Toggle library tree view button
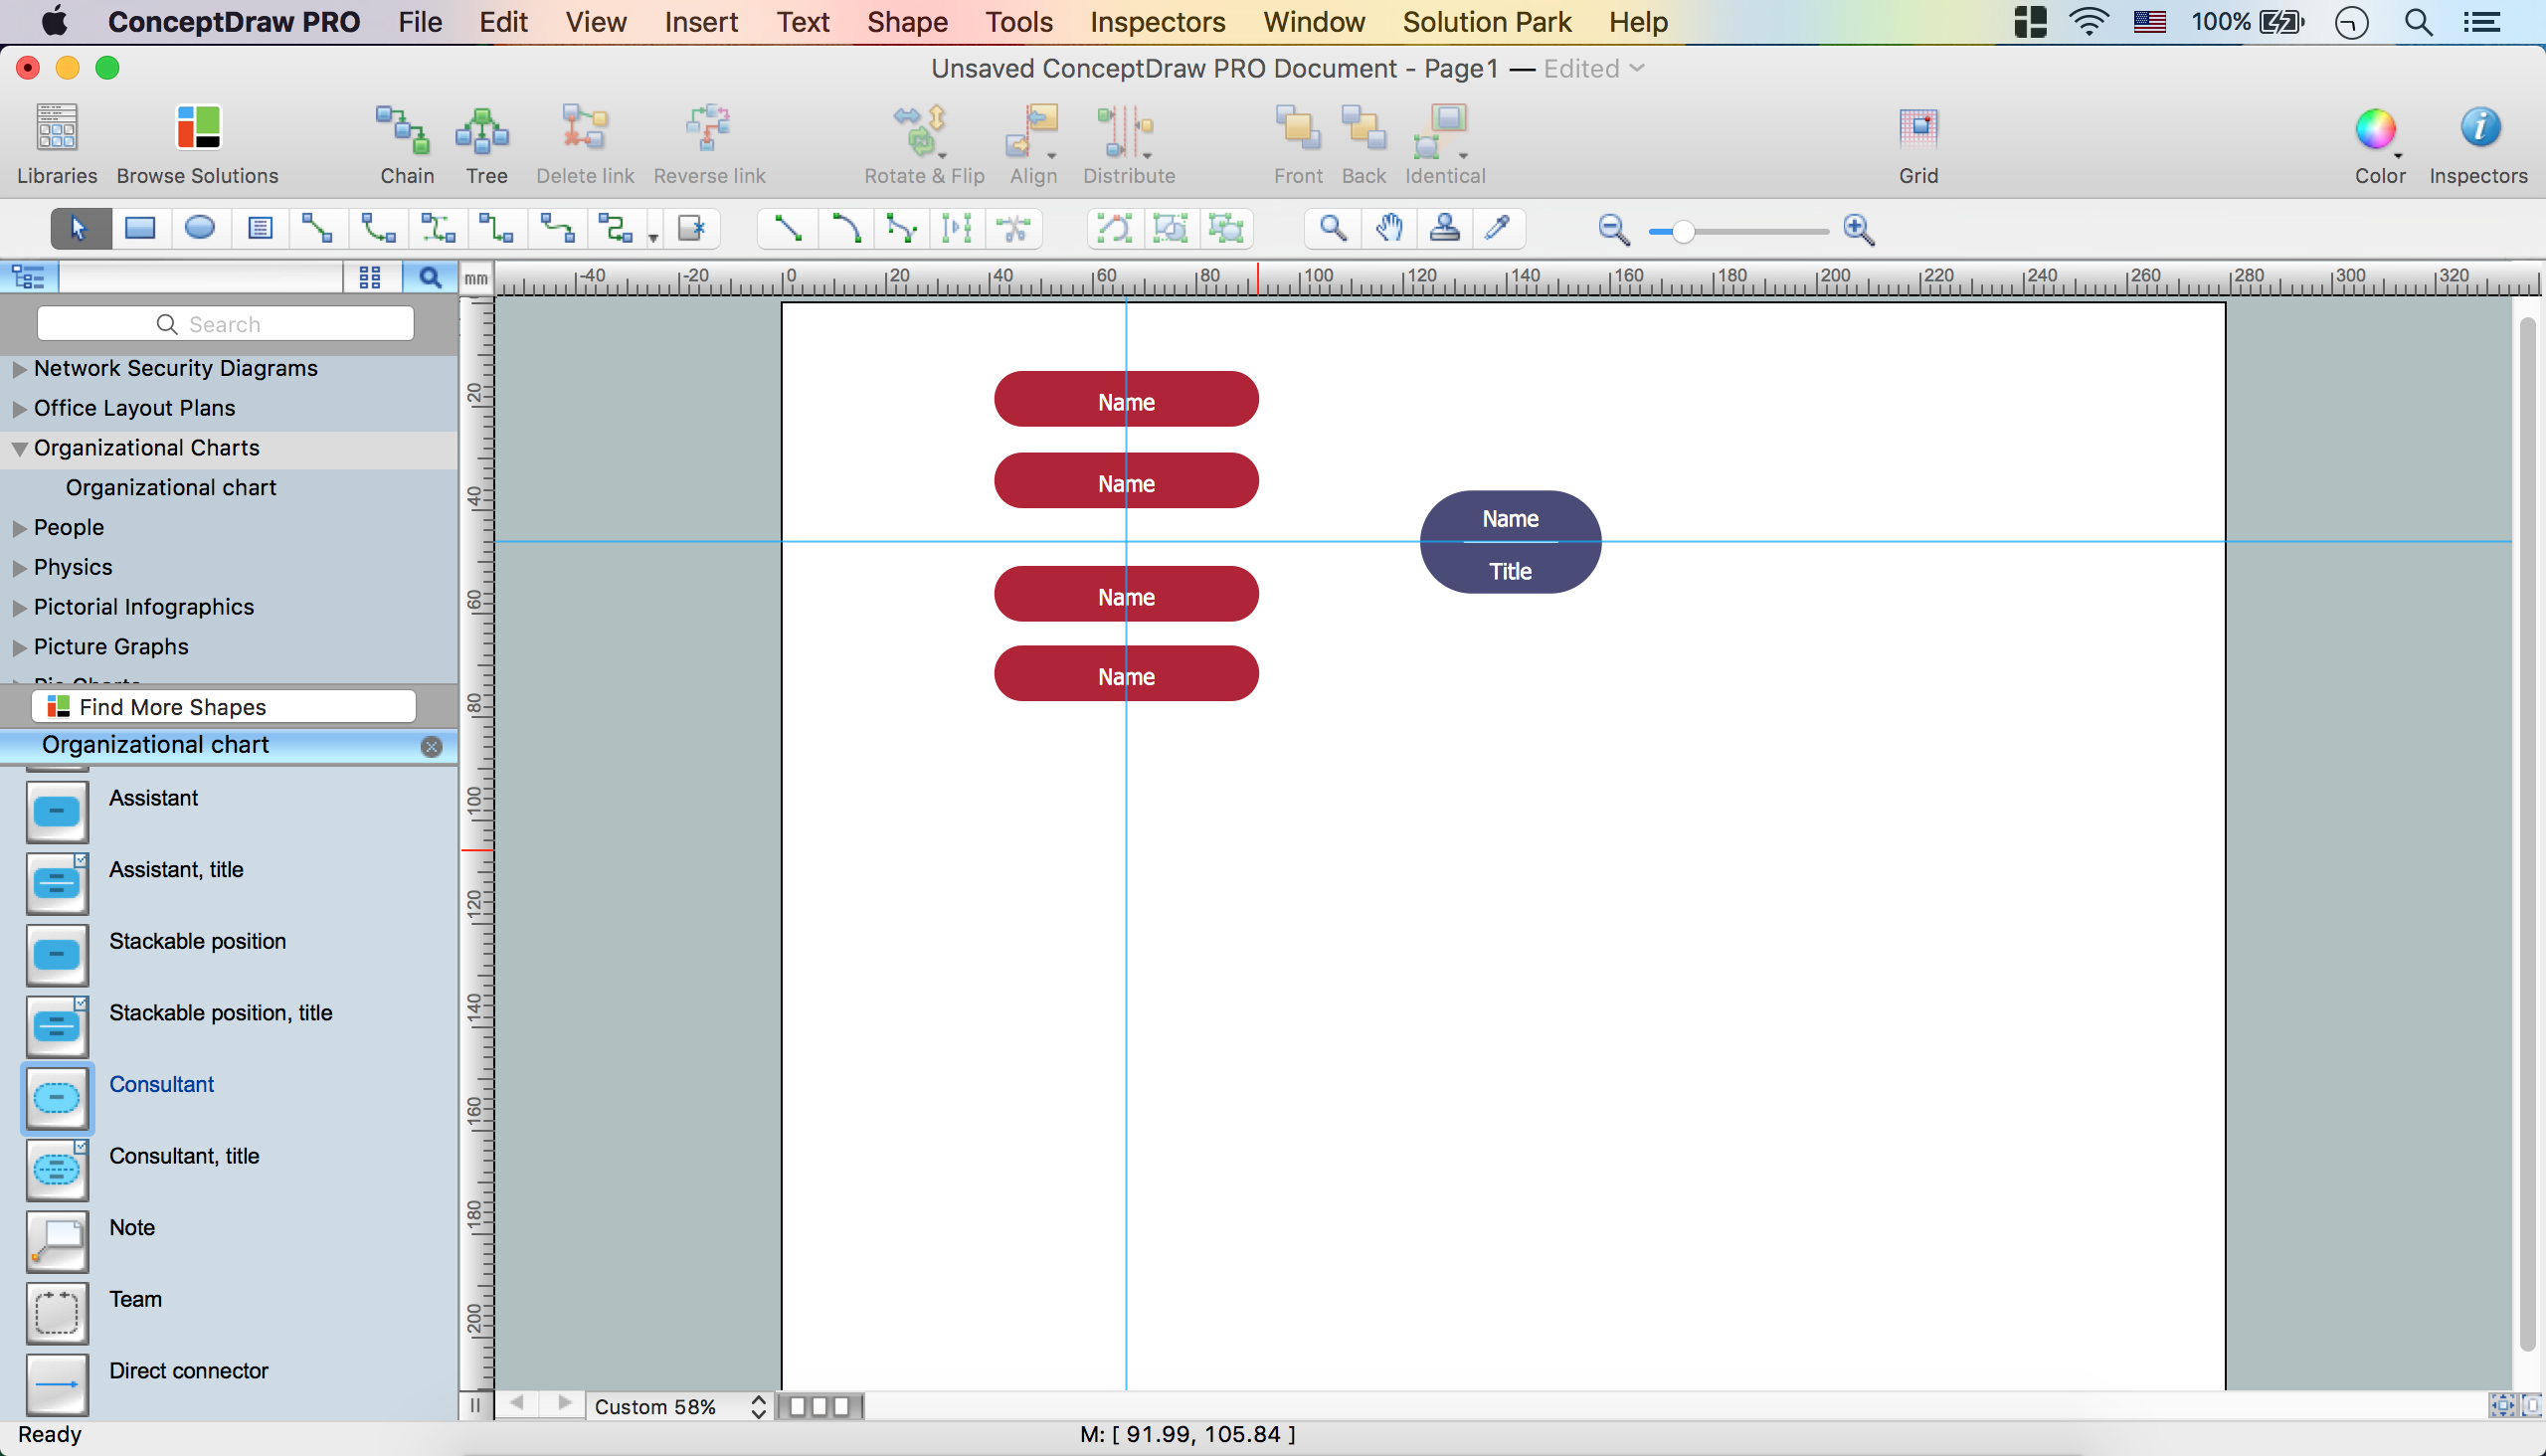2546x1456 pixels. point(29,277)
